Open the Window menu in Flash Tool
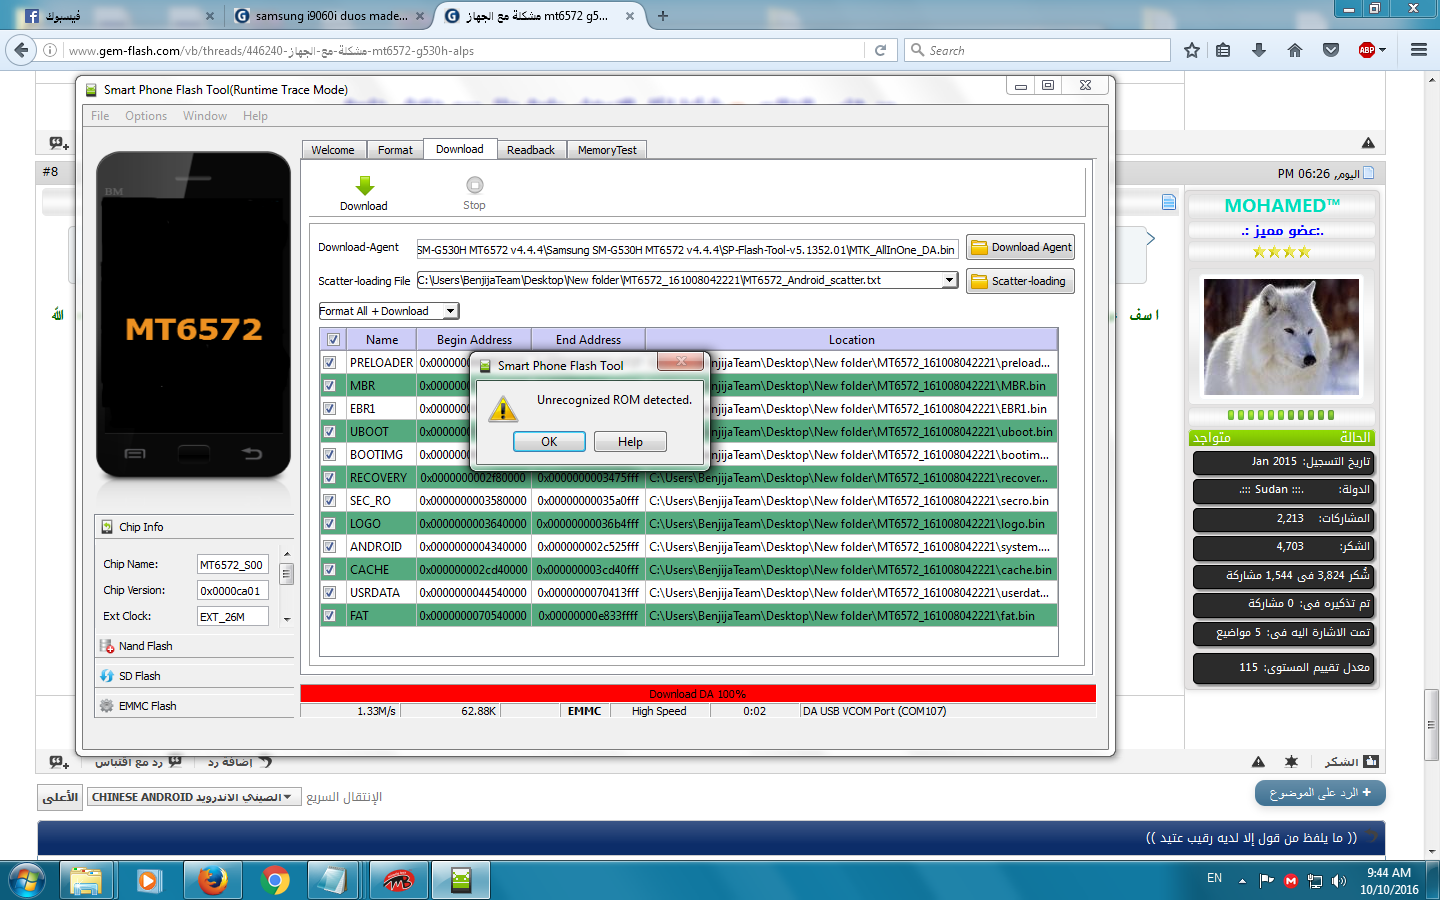The image size is (1440, 900). pos(205,116)
